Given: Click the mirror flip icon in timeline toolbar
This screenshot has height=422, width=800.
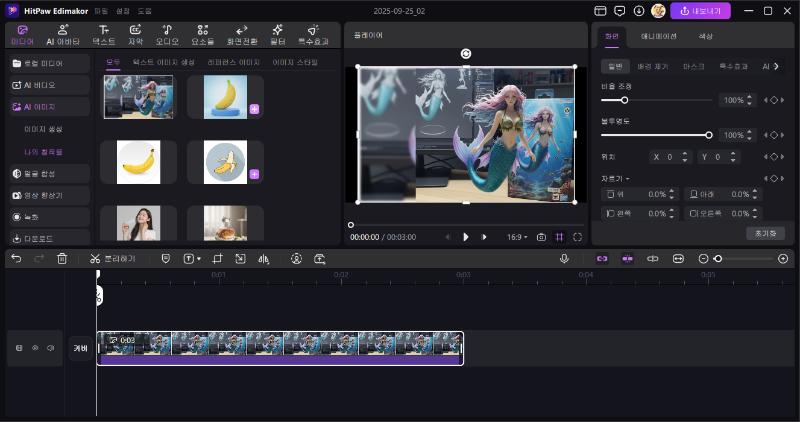Looking at the screenshot, I should (263, 259).
